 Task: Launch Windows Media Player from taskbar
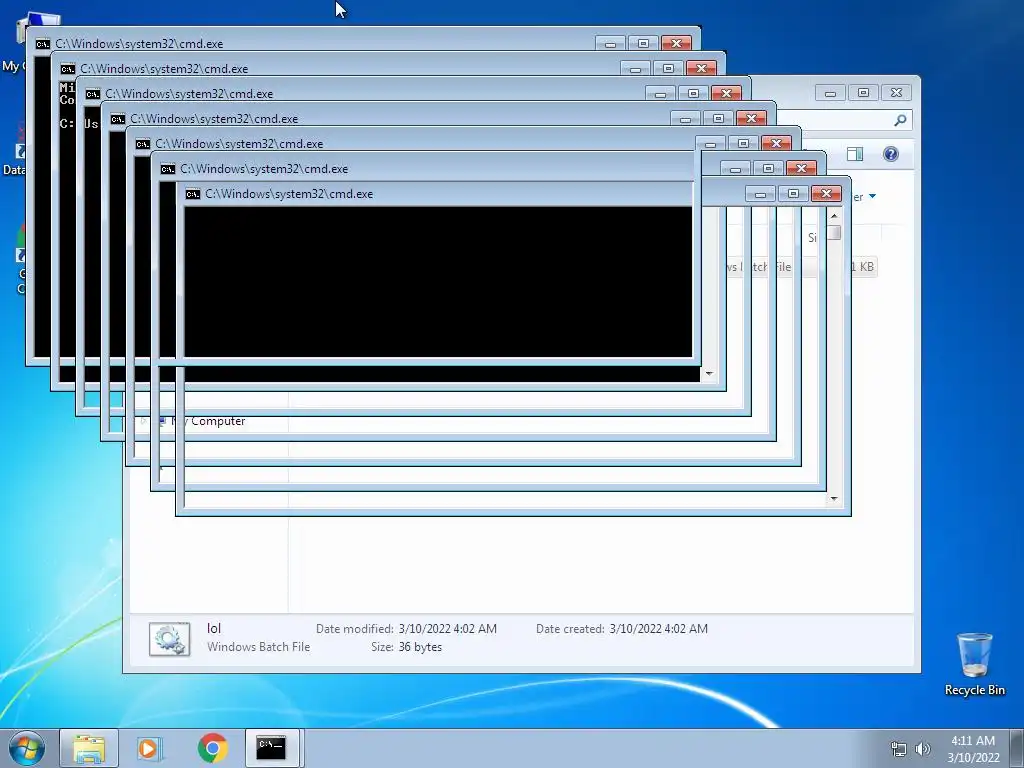click(150, 748)
